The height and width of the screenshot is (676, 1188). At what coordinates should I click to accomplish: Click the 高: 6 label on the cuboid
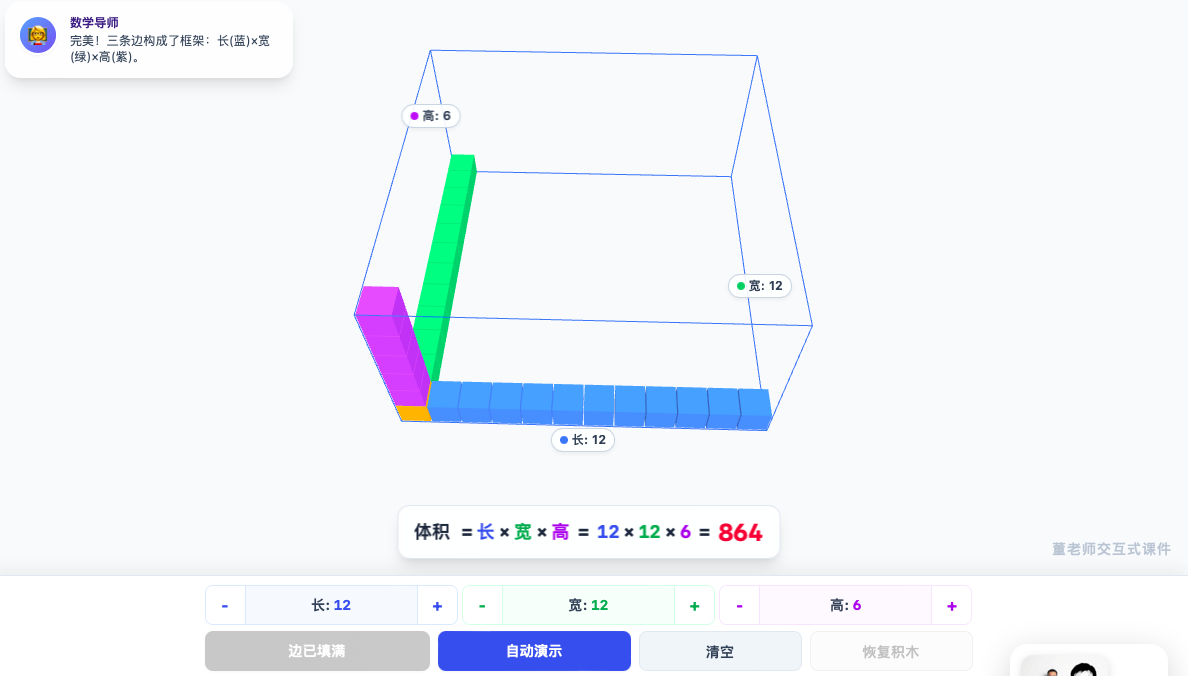(x=431, y=116)
